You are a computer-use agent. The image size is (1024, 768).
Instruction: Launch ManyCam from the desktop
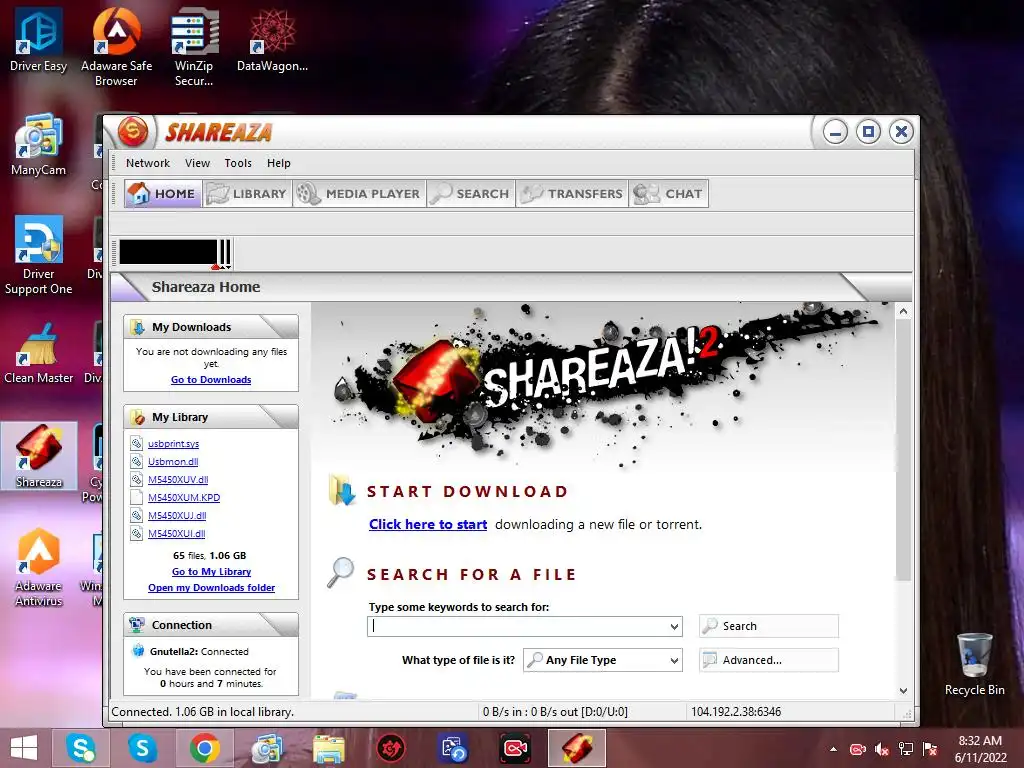click(x=39, y=145)
